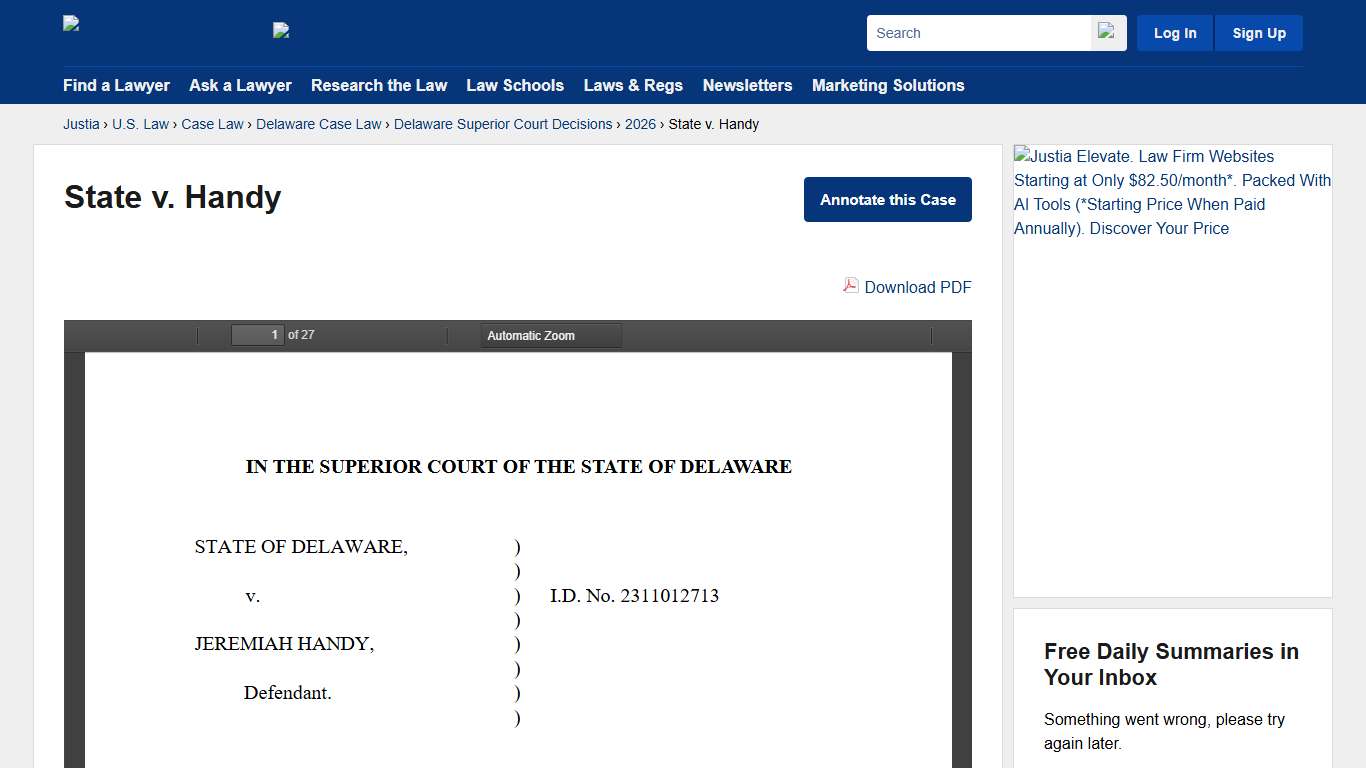This screenshot has height=768, width=1366.
Task: Select the Newsletters navigation item
Action: coord(747,86)
